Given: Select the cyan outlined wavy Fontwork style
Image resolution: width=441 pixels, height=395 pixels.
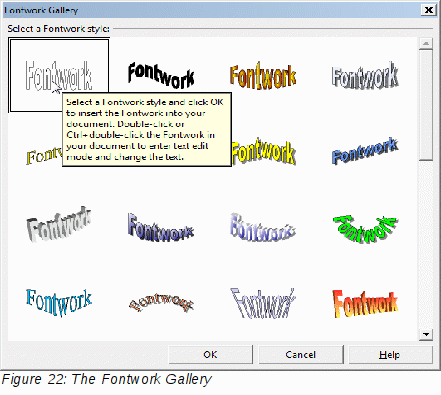Looking at the screenshot, I should tap(59, 303).
